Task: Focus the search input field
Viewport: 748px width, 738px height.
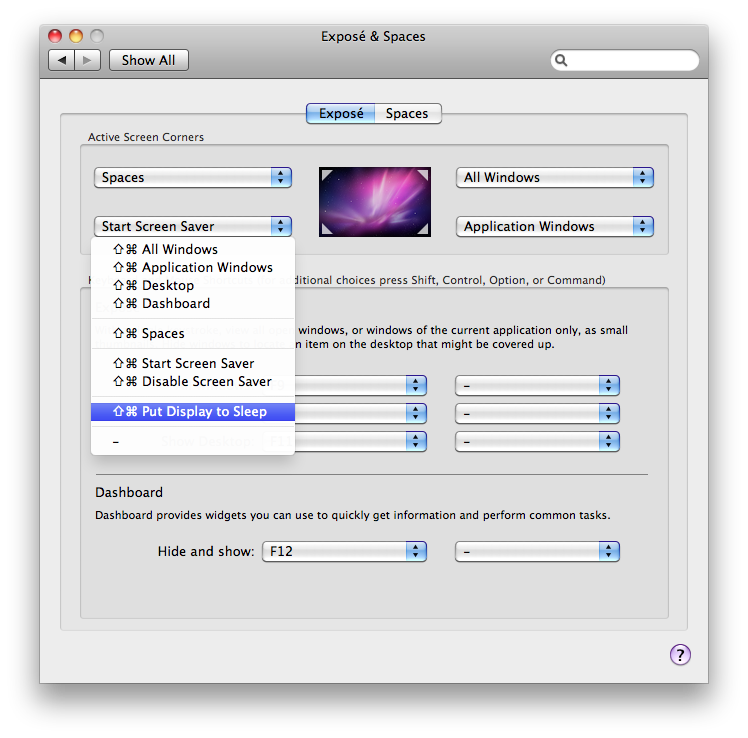Action: pos(625,60)
